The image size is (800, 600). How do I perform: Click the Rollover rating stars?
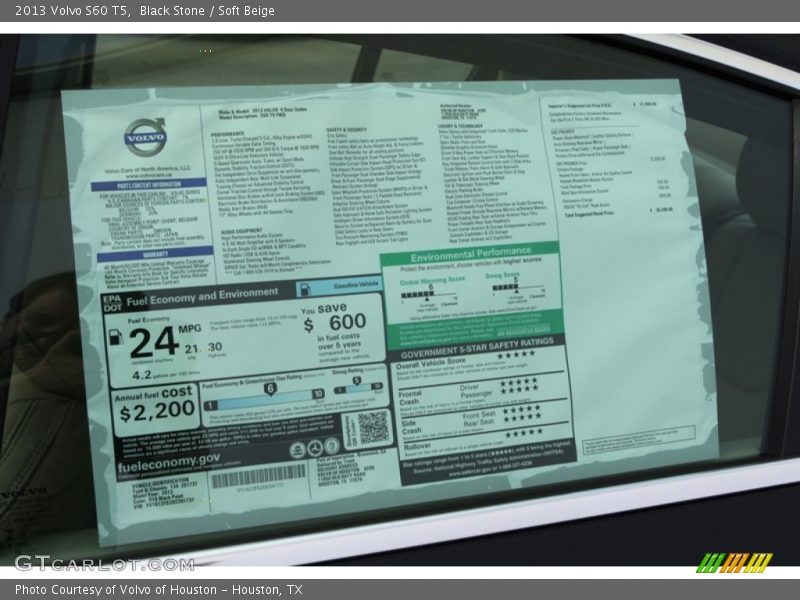524,433
